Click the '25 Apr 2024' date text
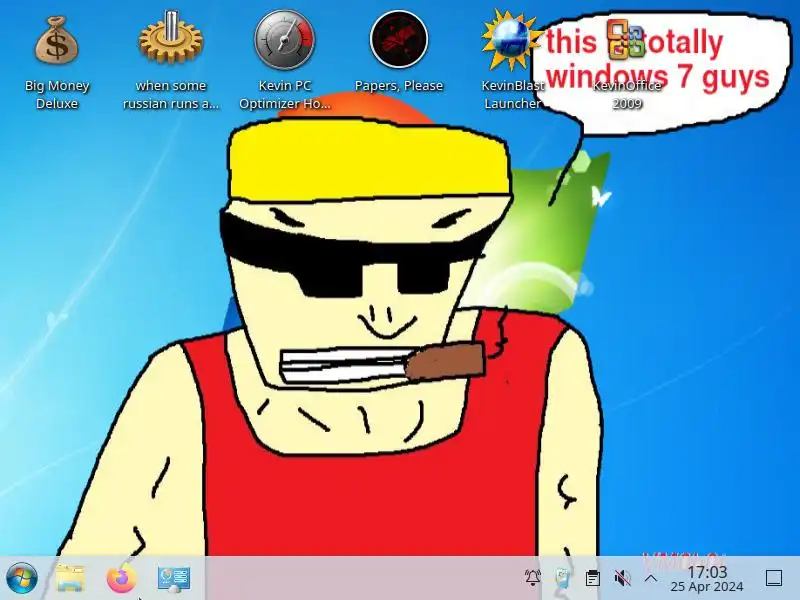 point(707,587)
